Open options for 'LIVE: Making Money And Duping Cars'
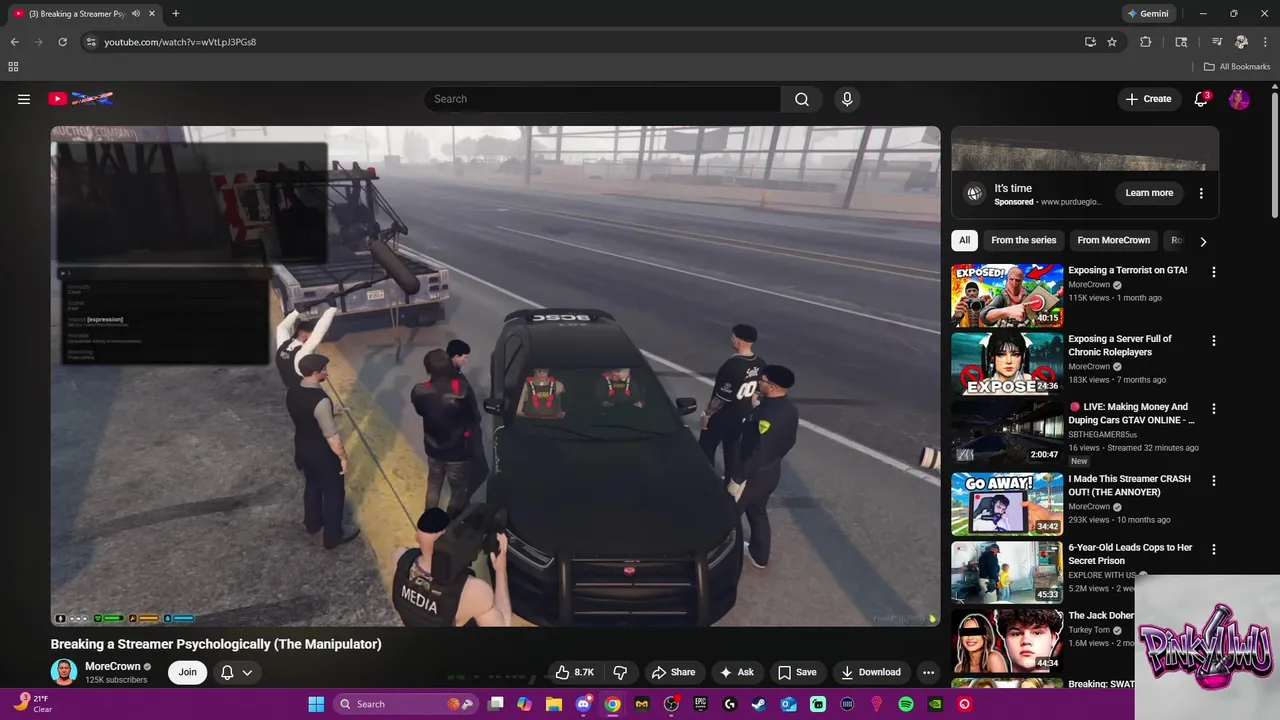The width and height of the screenshot is (1280, 720). pos(1214,409)
